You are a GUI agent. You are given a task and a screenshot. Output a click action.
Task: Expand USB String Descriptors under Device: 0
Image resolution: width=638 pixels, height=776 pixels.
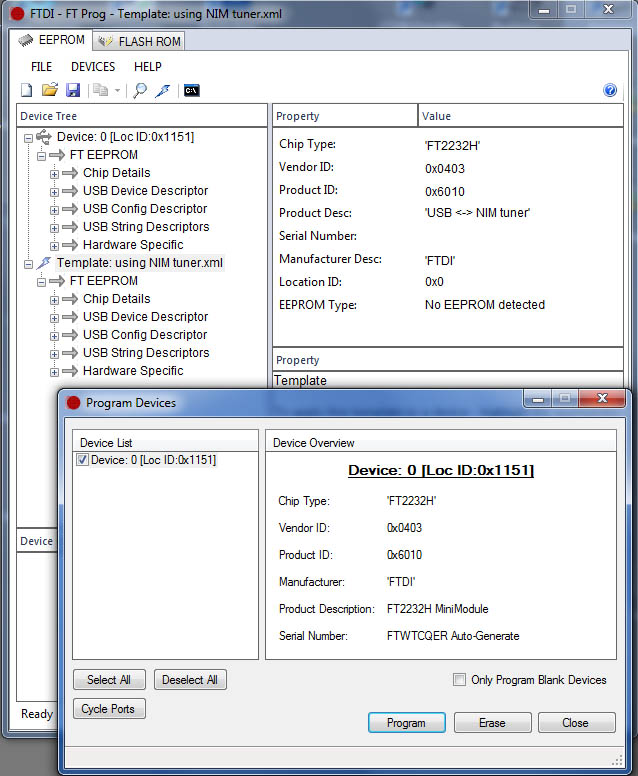tap(54, 228)
